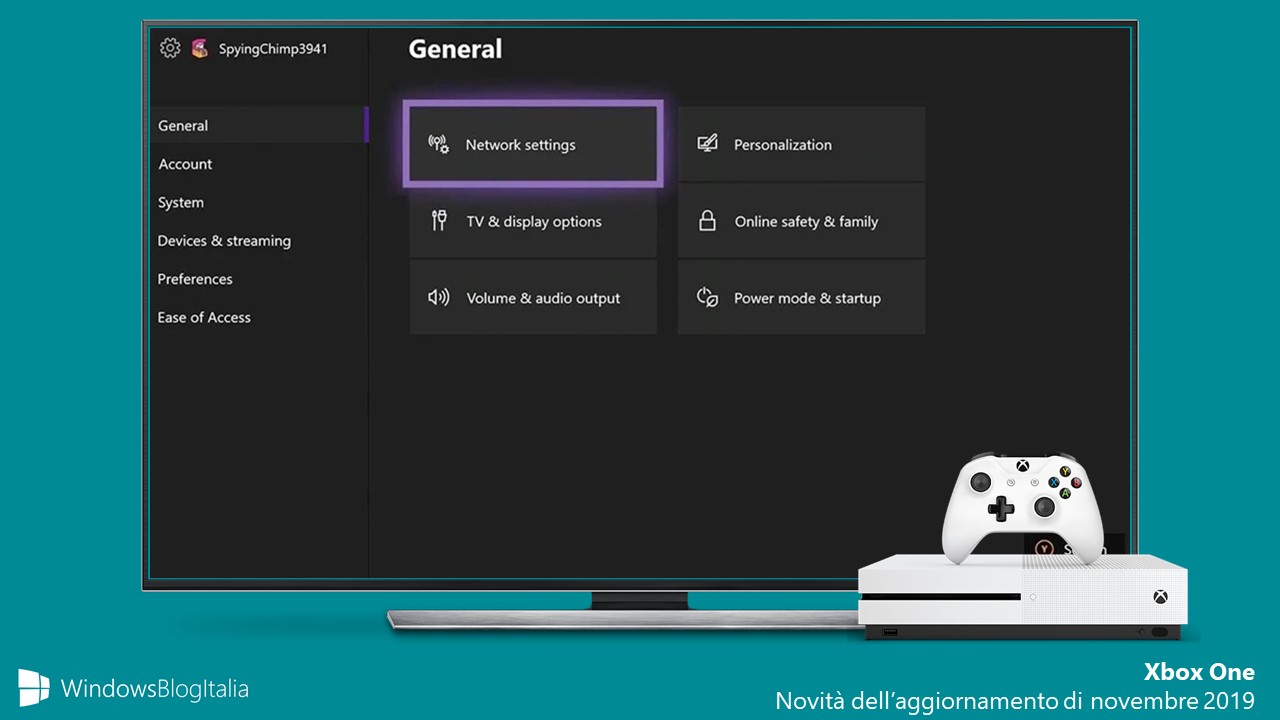Click the Volume & audio speaker icon
The image size is (1280, 720).
439,297
